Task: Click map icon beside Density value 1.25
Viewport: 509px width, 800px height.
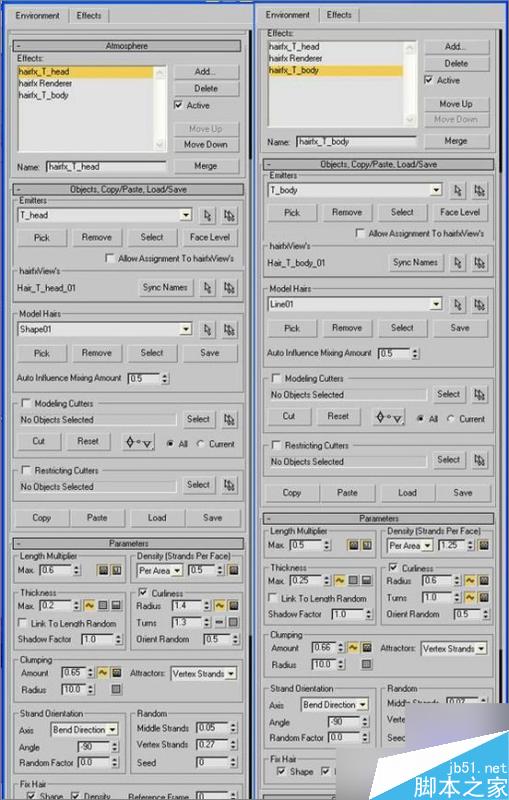Action: coord(484,545)
